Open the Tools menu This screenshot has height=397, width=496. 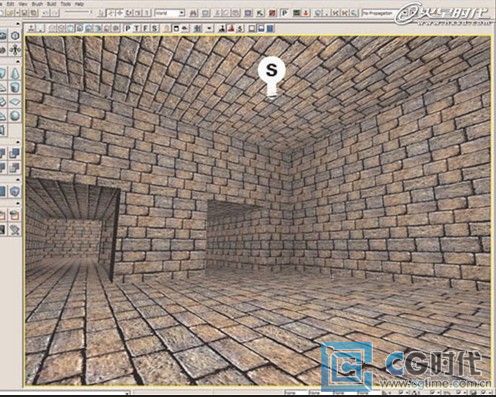coord(66,4)
